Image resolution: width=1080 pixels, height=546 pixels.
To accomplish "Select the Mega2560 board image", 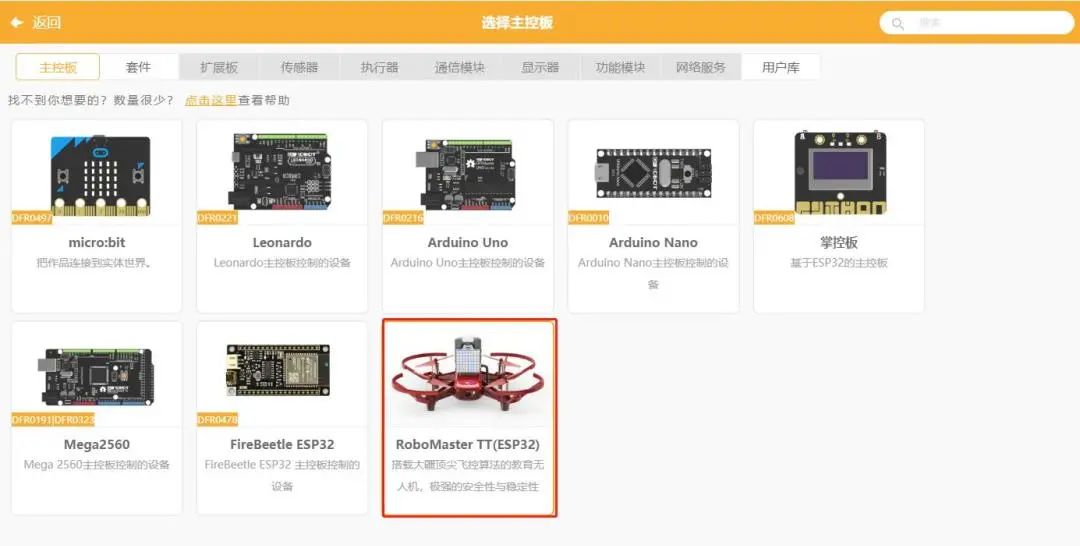I will coord(98,377).
